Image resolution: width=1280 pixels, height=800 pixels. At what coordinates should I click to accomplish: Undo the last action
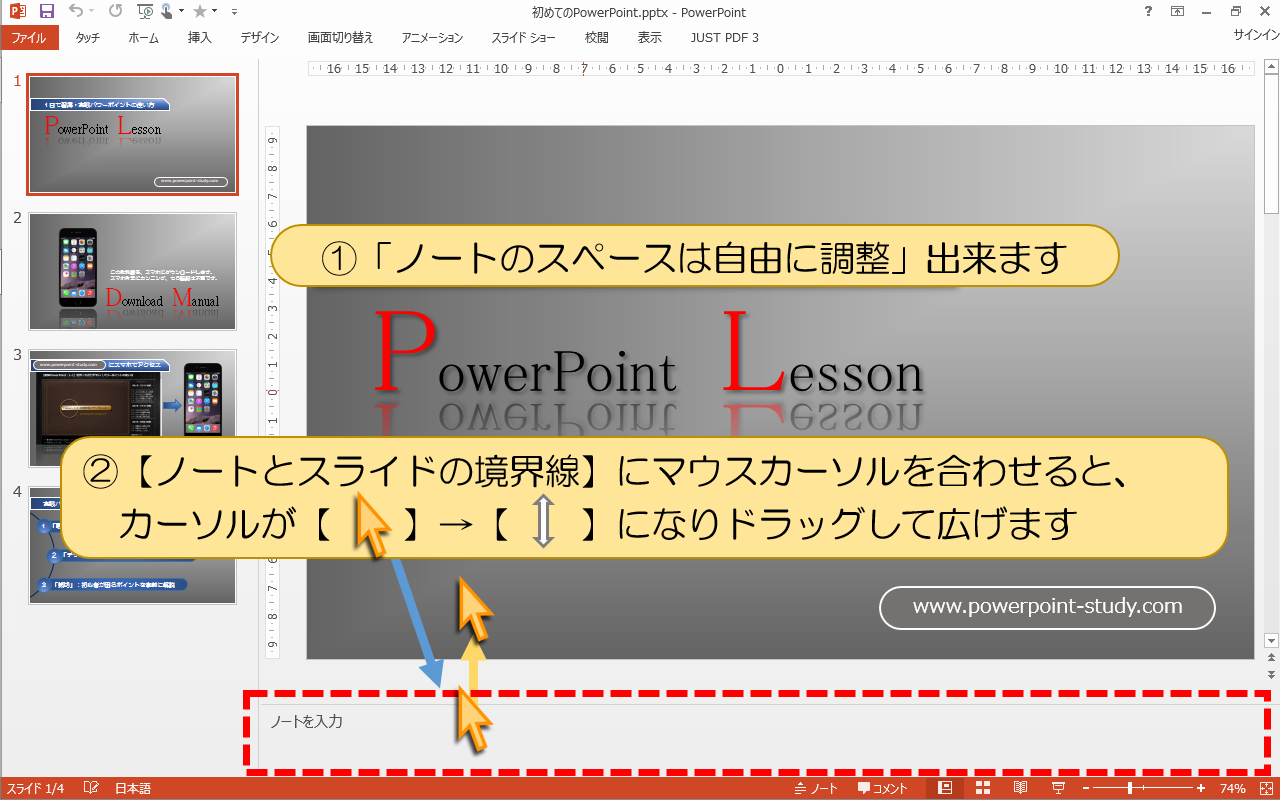tap(76, 12)
